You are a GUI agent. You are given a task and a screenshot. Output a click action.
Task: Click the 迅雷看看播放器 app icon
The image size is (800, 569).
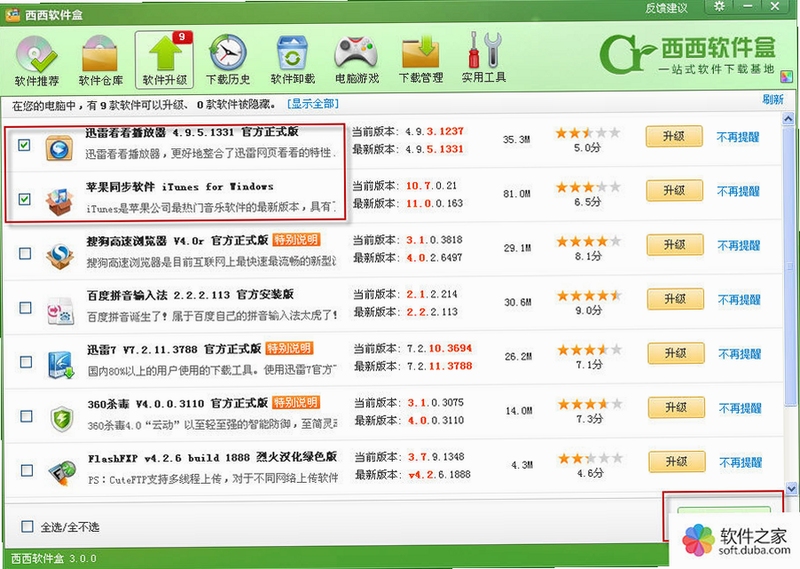pyautogui.click(x=59, y=149)
